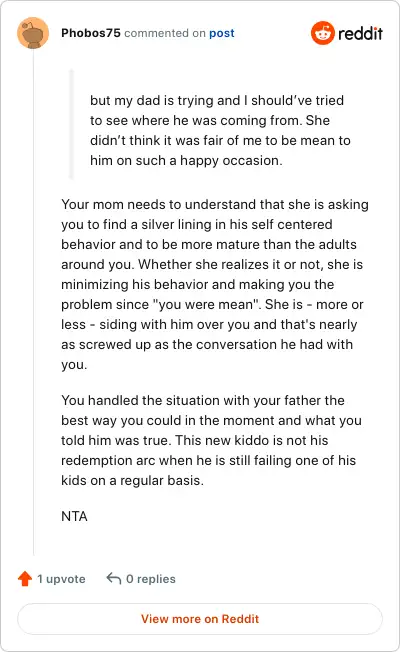Click the vertical comment thread line
This screenshot has width=400, height=652.
tap(33, 302)
